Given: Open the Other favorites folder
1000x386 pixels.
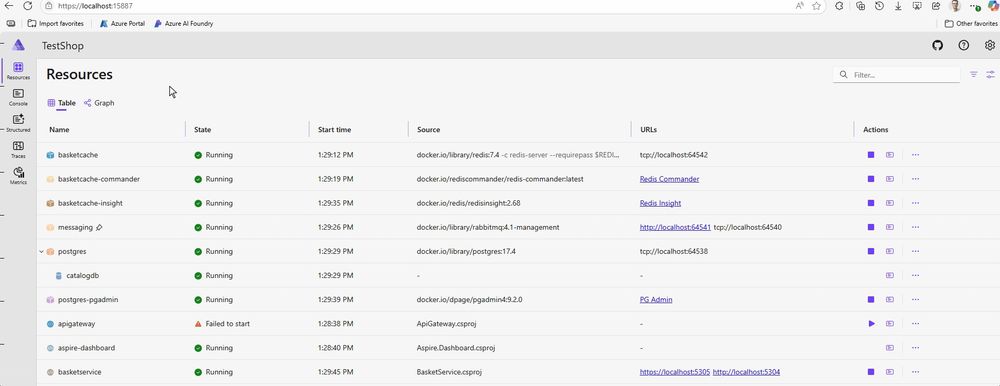Looking at the screenshot, I should pos(971,24).
